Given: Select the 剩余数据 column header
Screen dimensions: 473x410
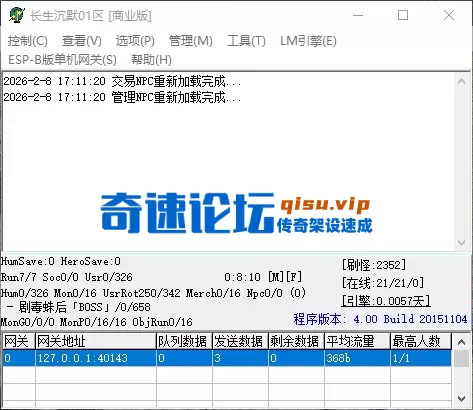Looking at the screenshot, I should [x=296, y=341].
